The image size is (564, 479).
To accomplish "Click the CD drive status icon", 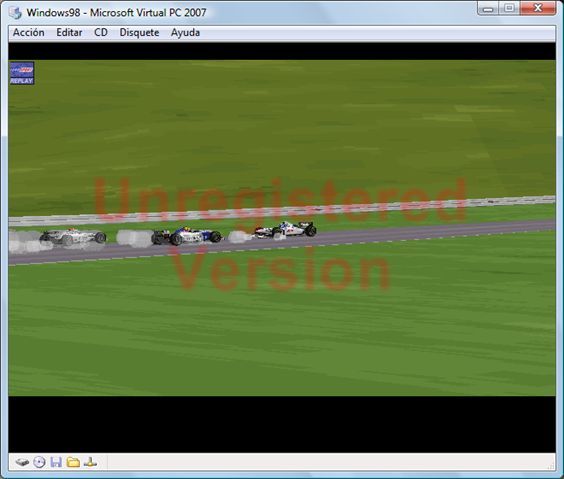I will tap(39, 462).
